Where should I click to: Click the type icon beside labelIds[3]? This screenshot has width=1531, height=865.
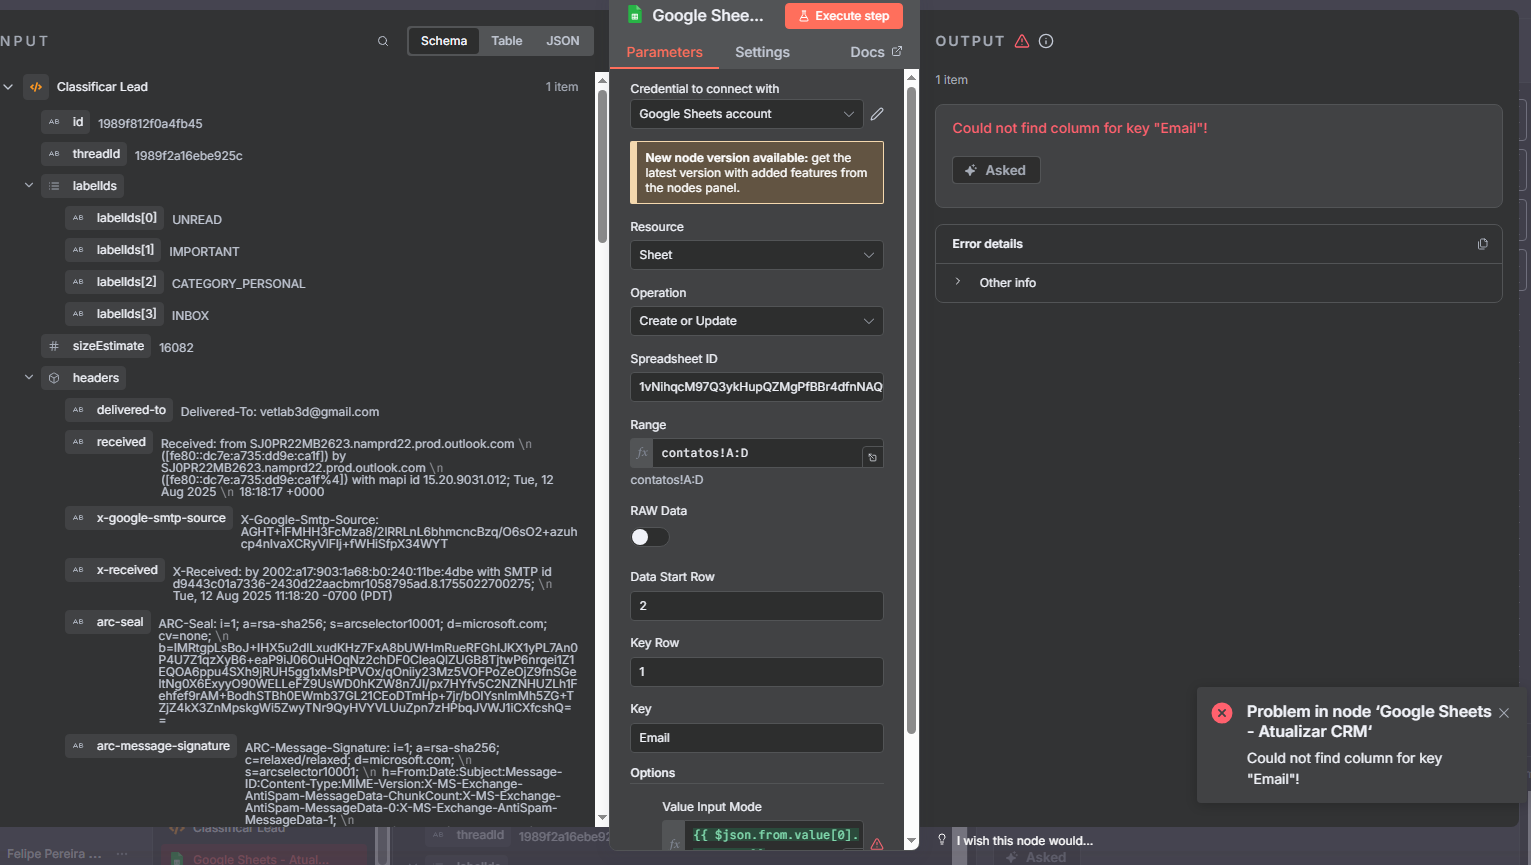pos(78,314)
